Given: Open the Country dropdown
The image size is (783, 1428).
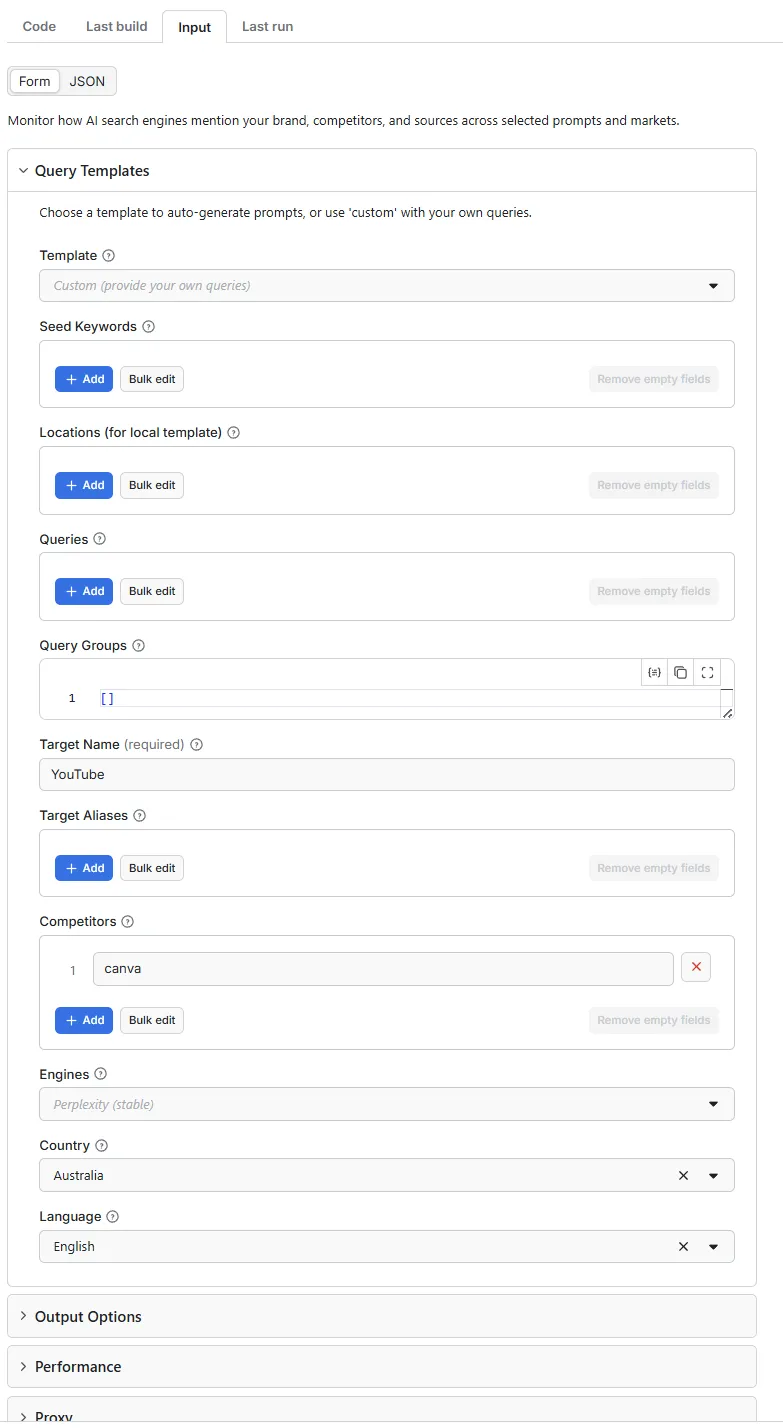Looking at the screenshot, I should coord(714,1175).
